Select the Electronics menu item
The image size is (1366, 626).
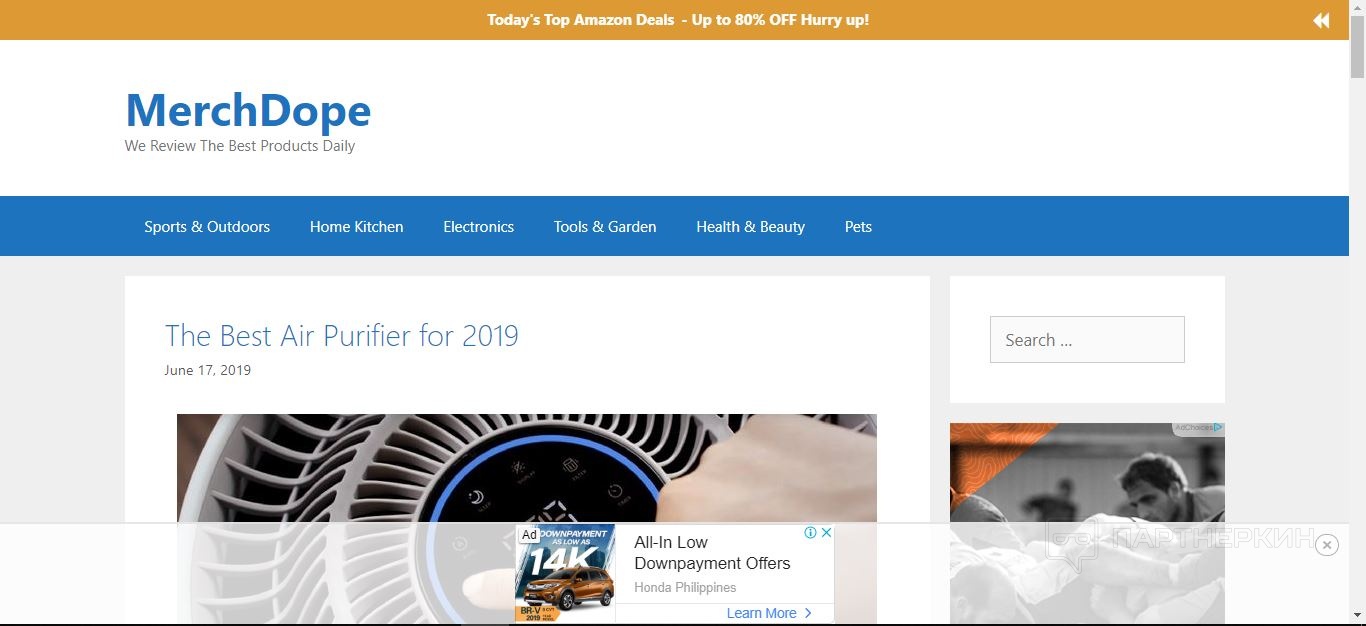click(479, 227)
